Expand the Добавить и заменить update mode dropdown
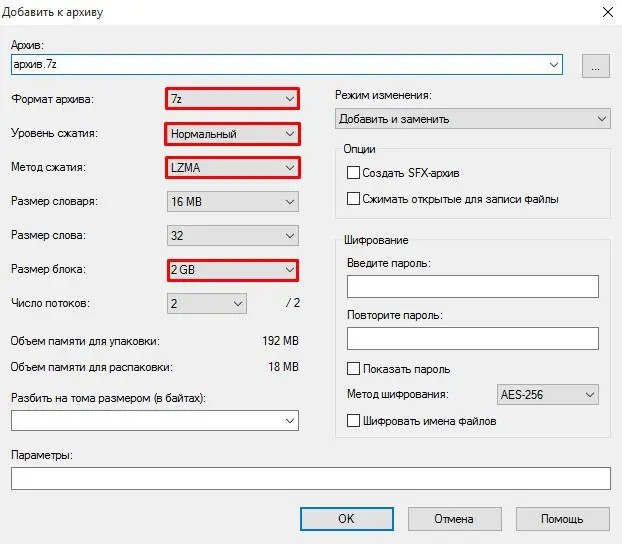This screenshot has width=622, height=544. (x=472, y=119)
